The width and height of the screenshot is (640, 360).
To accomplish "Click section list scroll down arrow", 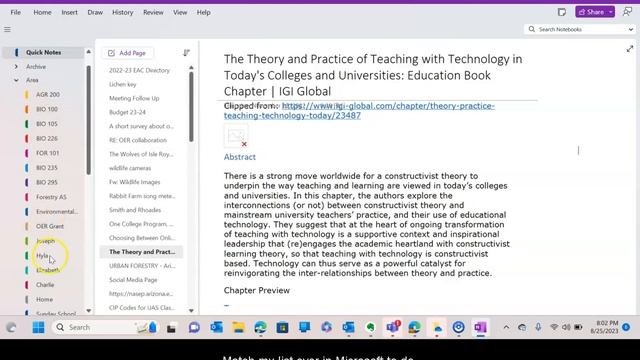I will (x=89, y=311).
